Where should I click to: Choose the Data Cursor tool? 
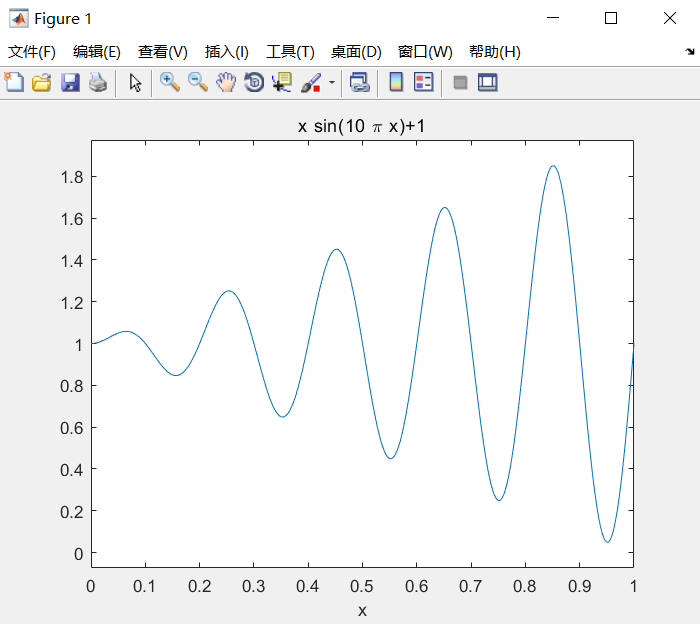point(282,83)
